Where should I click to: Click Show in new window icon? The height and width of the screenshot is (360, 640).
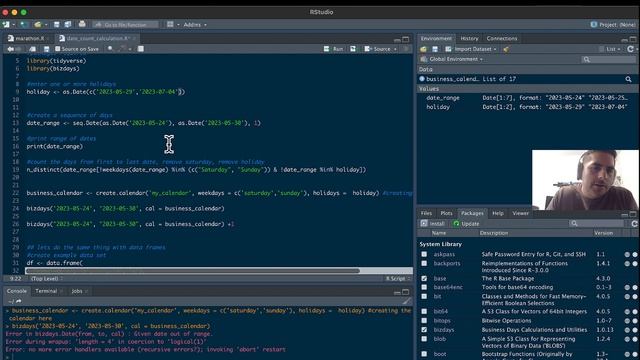click(32, 49)
